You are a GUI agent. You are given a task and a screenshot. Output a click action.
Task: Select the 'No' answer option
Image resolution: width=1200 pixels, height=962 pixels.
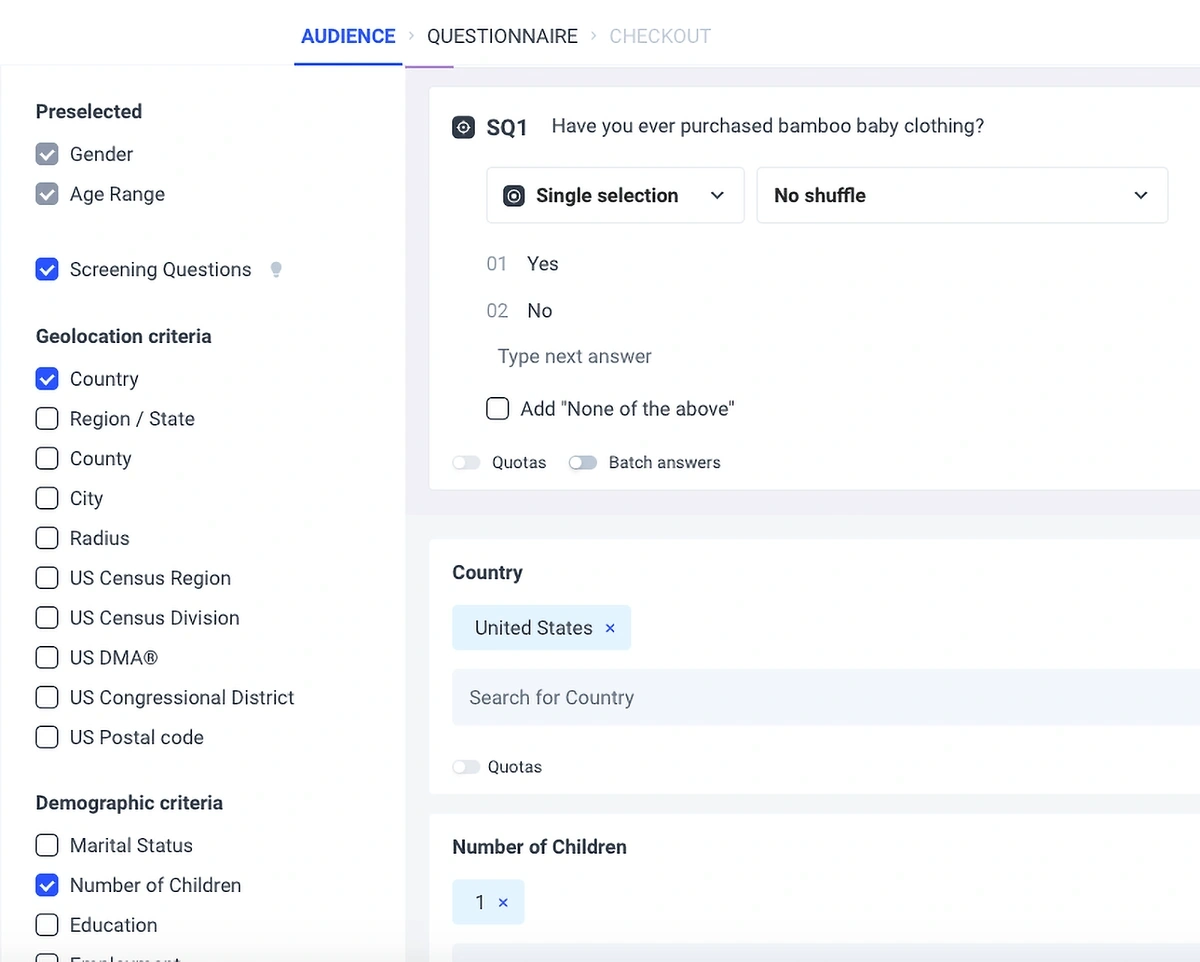point(540,311)
